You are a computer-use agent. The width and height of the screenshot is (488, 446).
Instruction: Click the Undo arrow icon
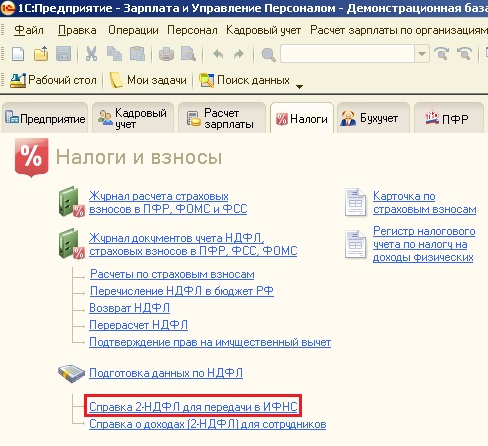coord(218,54)
